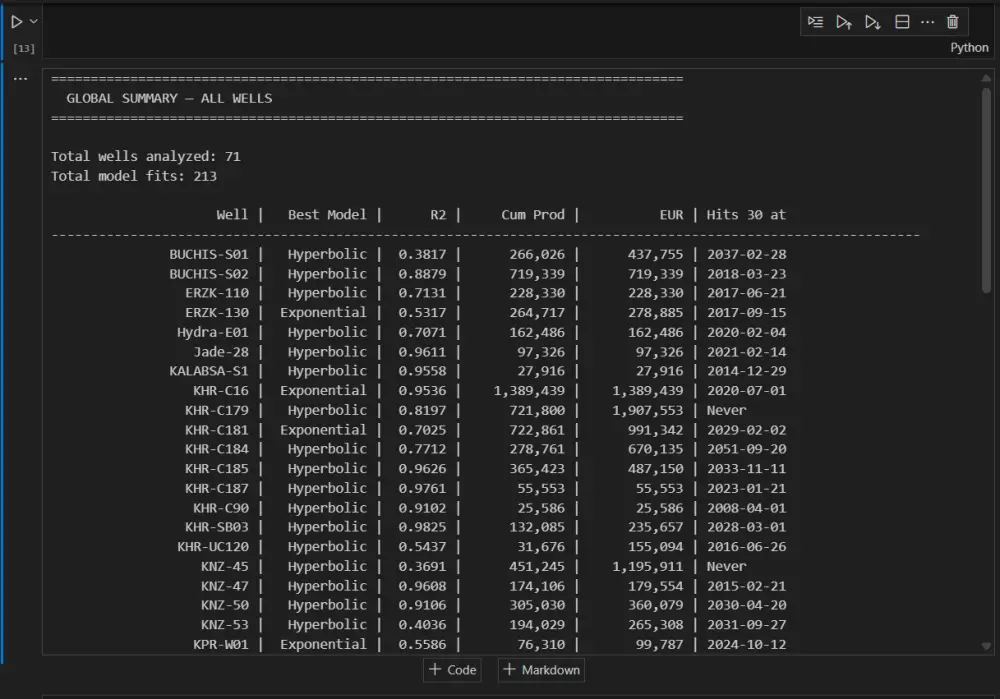Click well name KALABSA-S1

point(209,371)
